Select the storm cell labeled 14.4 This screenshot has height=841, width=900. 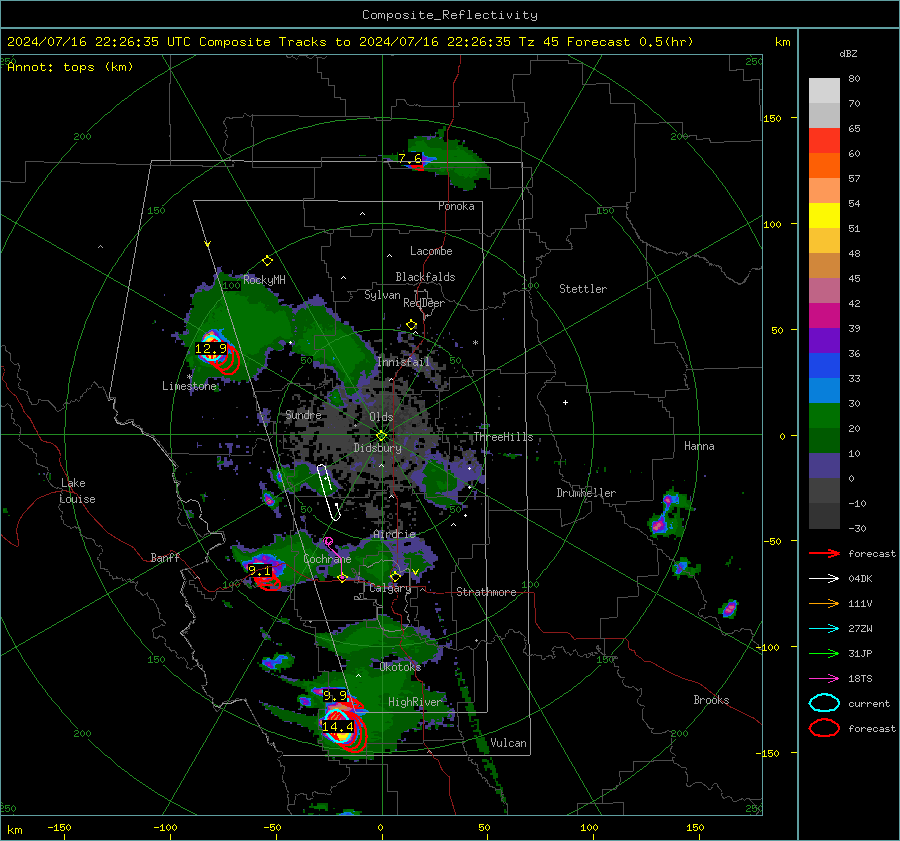(338, 726)
